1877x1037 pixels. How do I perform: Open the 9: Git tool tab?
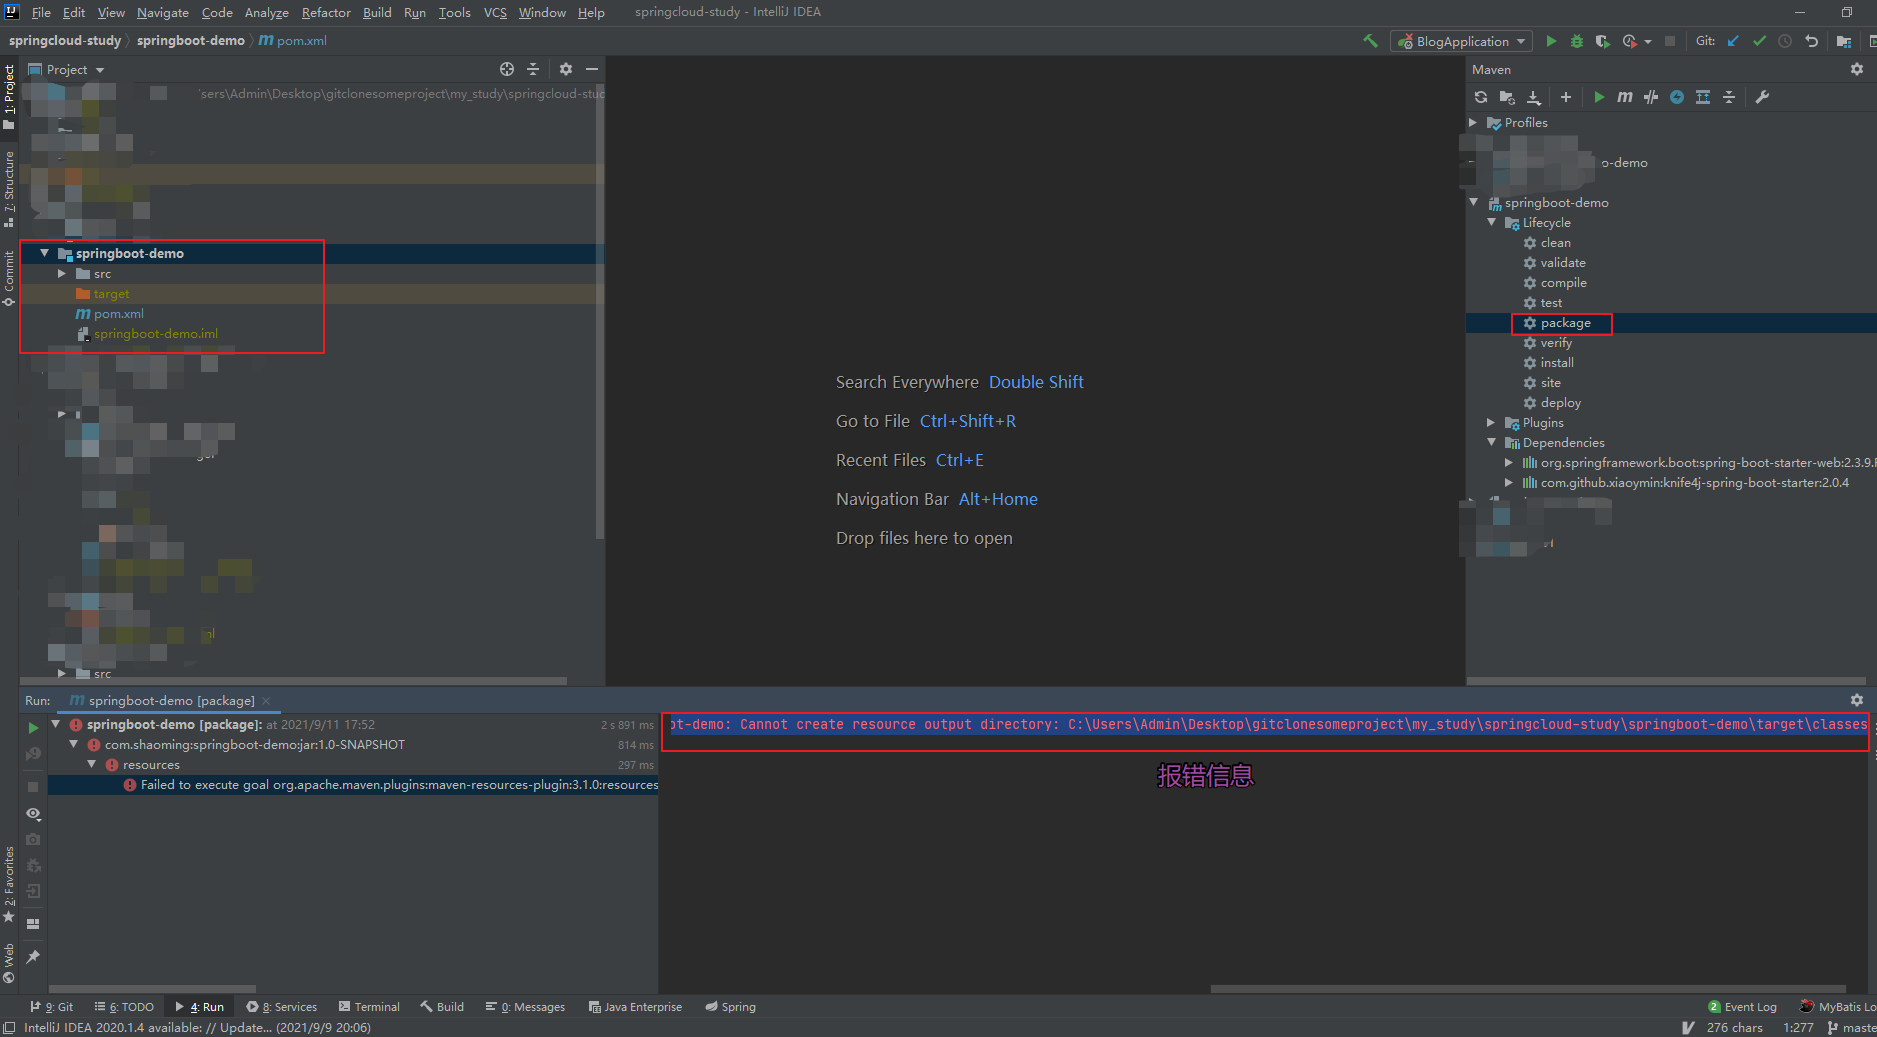coord(51,1007)
